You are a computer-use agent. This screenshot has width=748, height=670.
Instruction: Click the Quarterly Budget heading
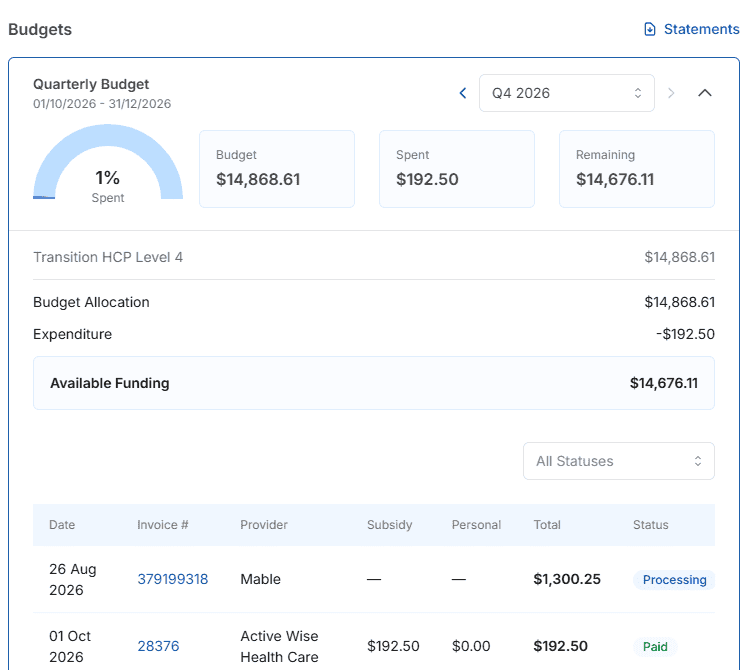[91, 84]
